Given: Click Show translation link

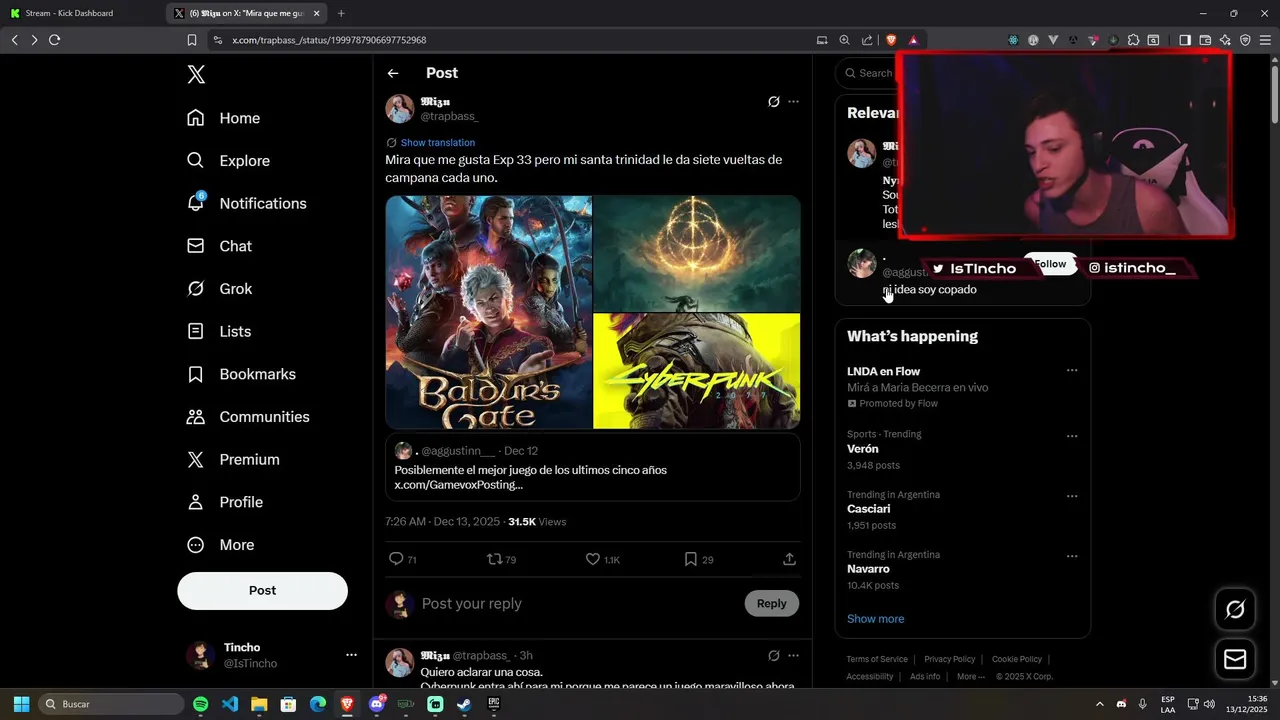Looking at the screenshot, I should (x=438, y=143).
